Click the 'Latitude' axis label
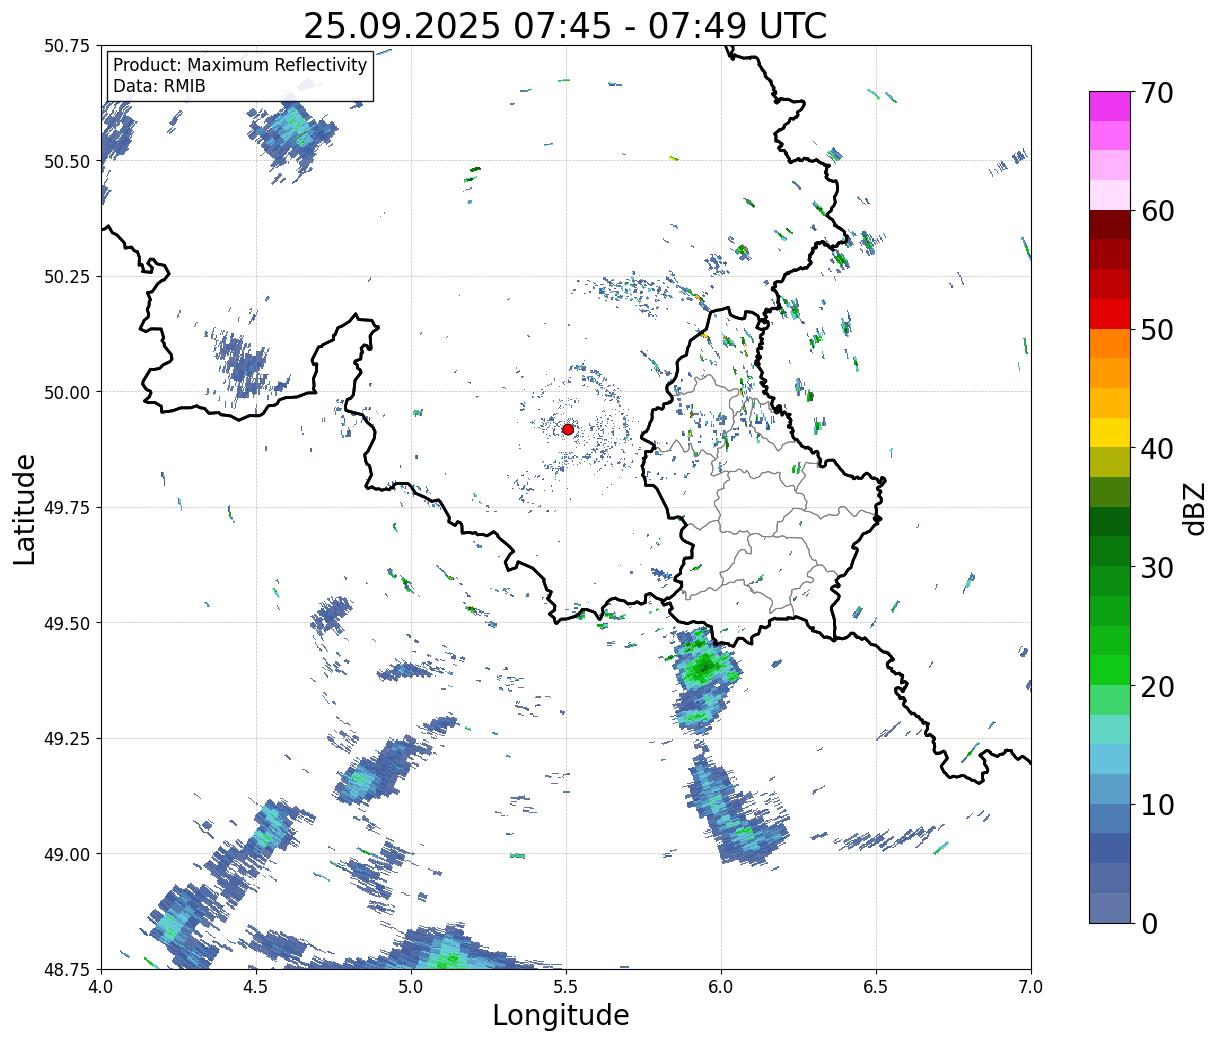1219x1040 pixels. coord(25,508)
